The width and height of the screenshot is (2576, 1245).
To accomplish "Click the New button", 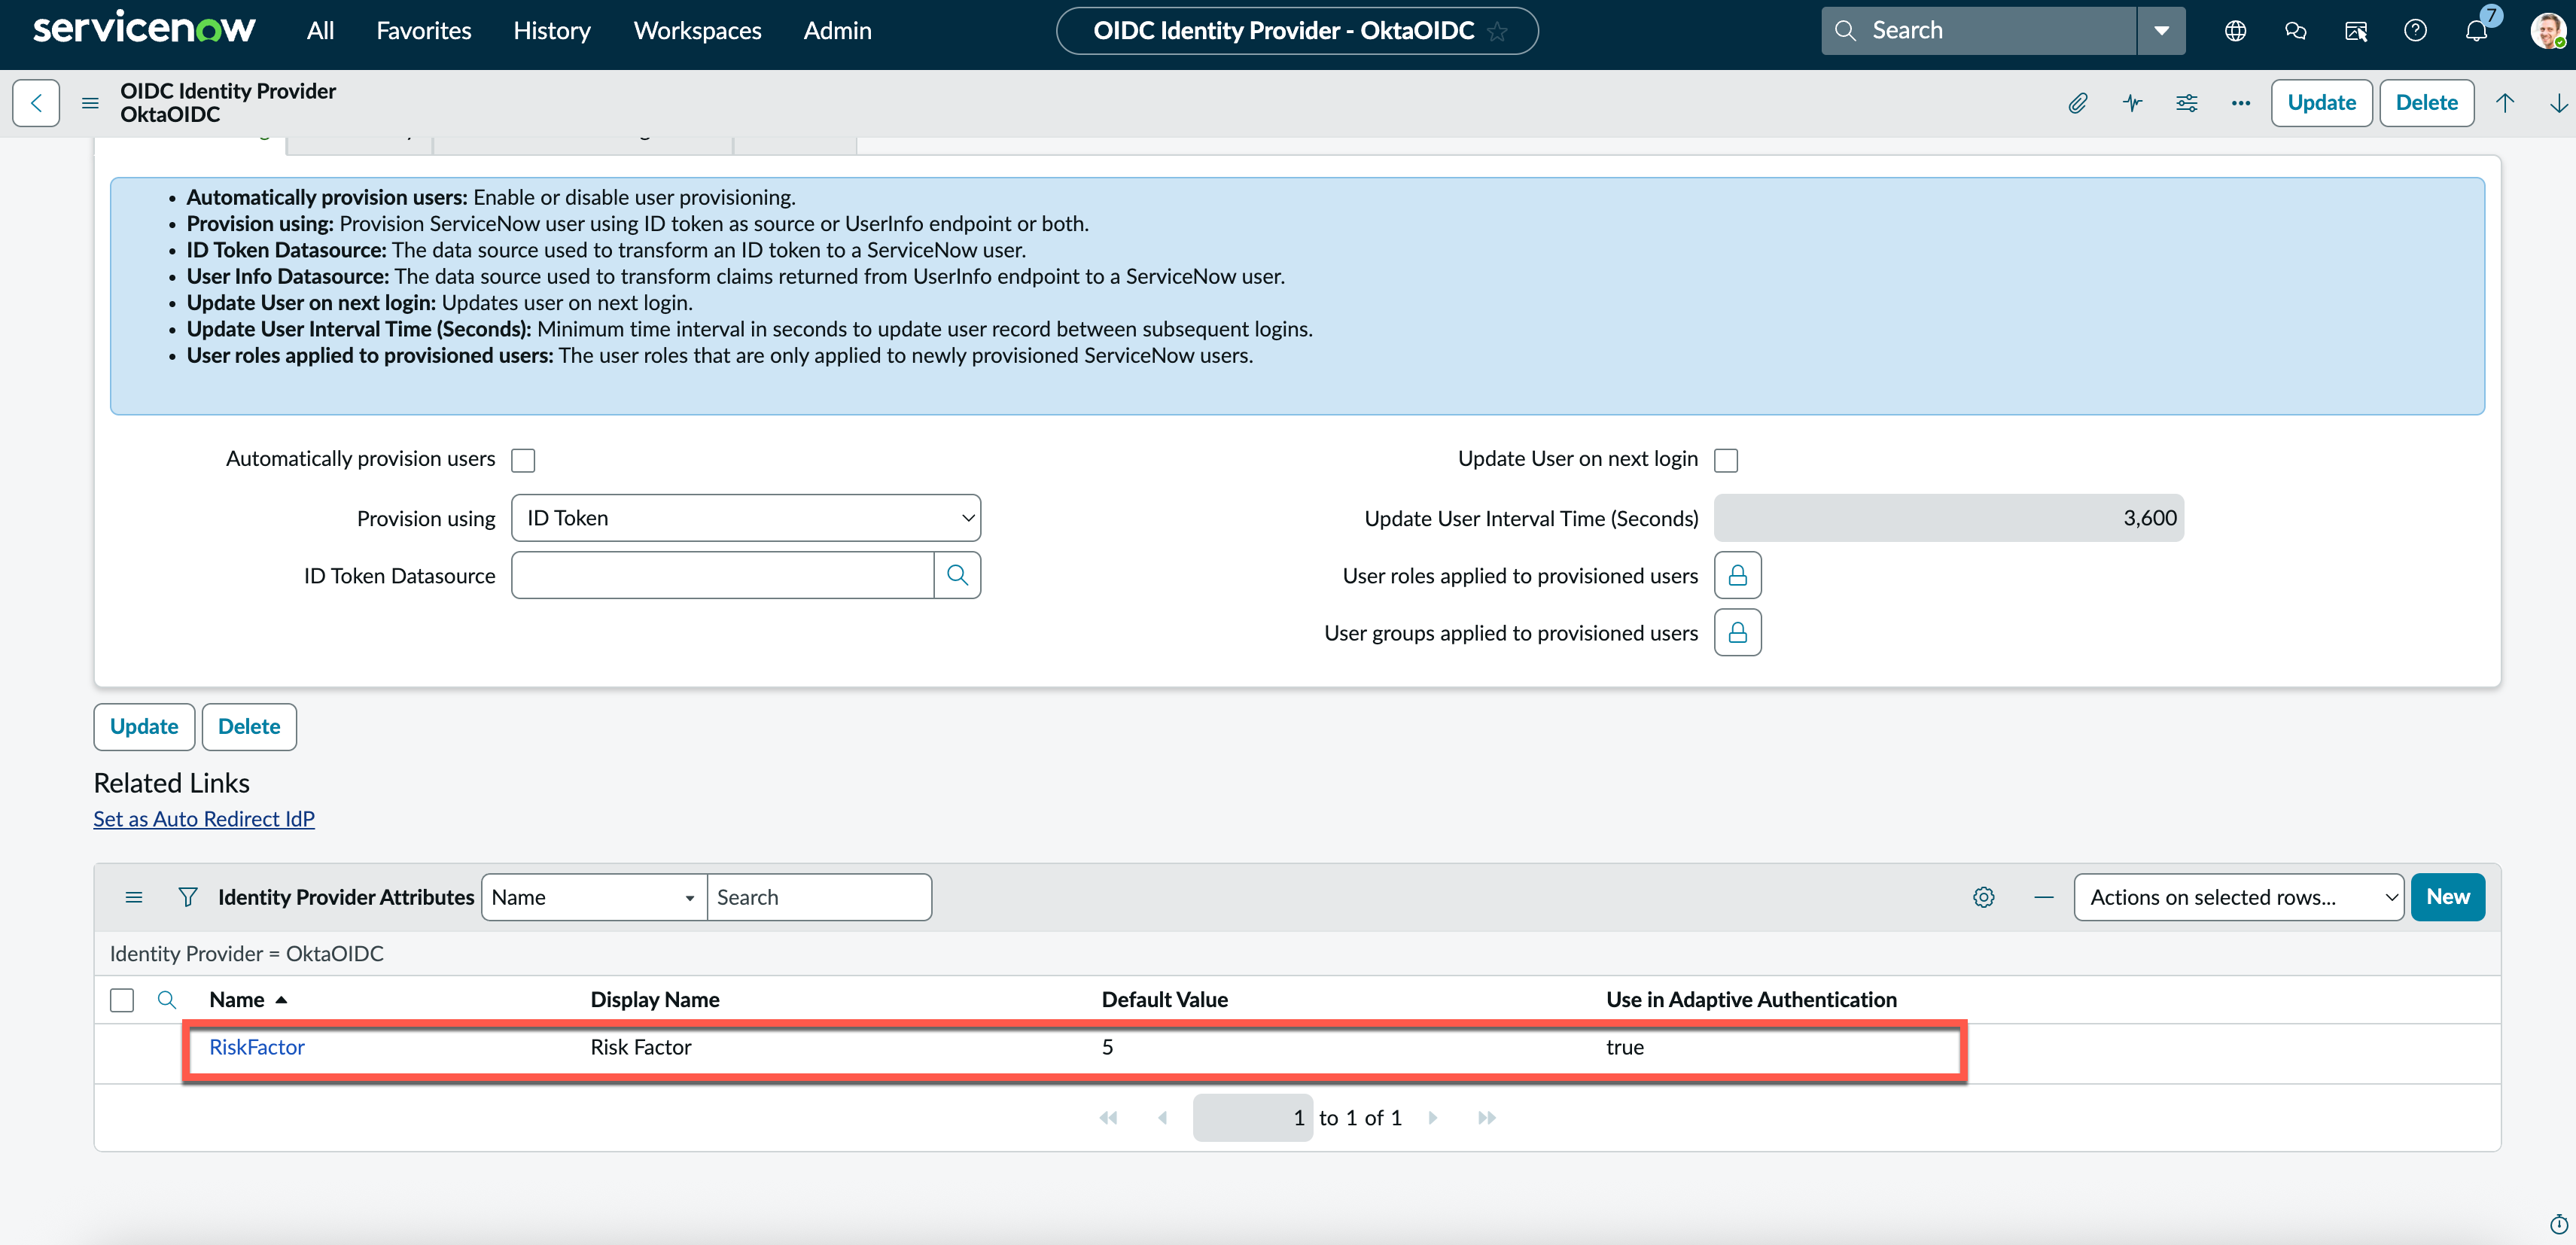I will coord(2447,897).
